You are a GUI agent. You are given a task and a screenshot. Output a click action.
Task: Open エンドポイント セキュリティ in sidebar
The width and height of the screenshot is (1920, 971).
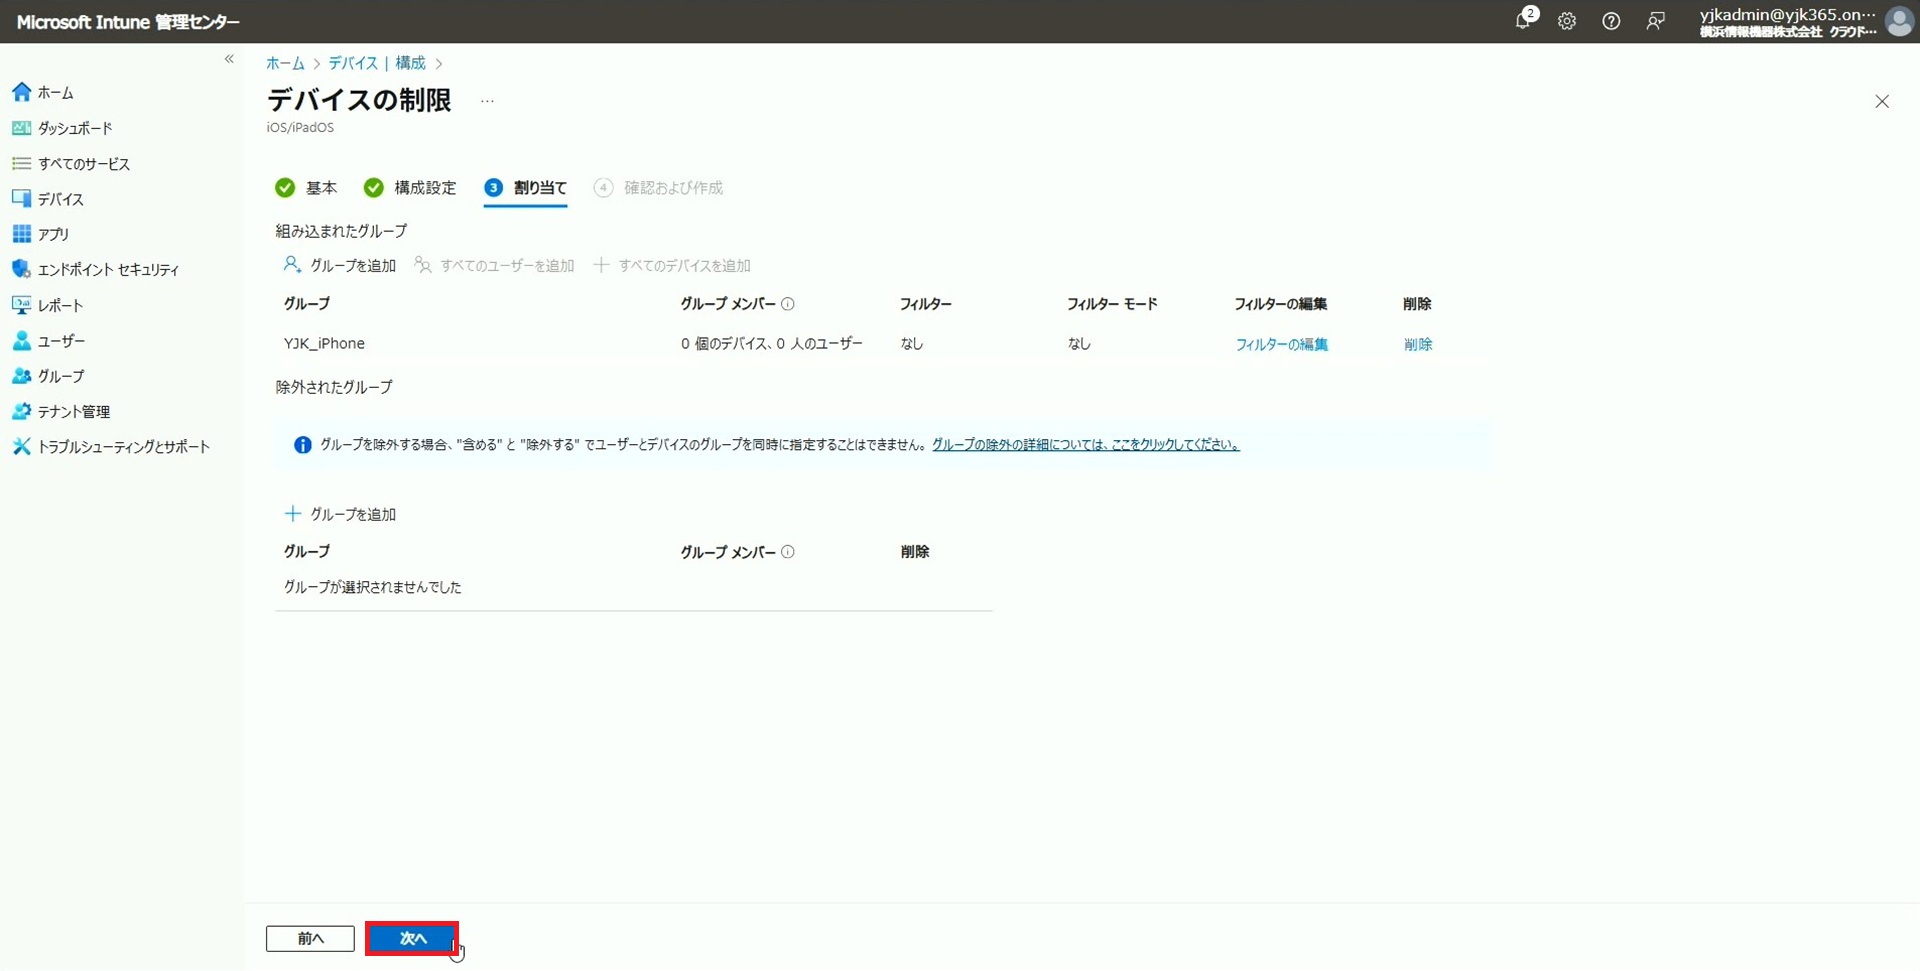108,270
